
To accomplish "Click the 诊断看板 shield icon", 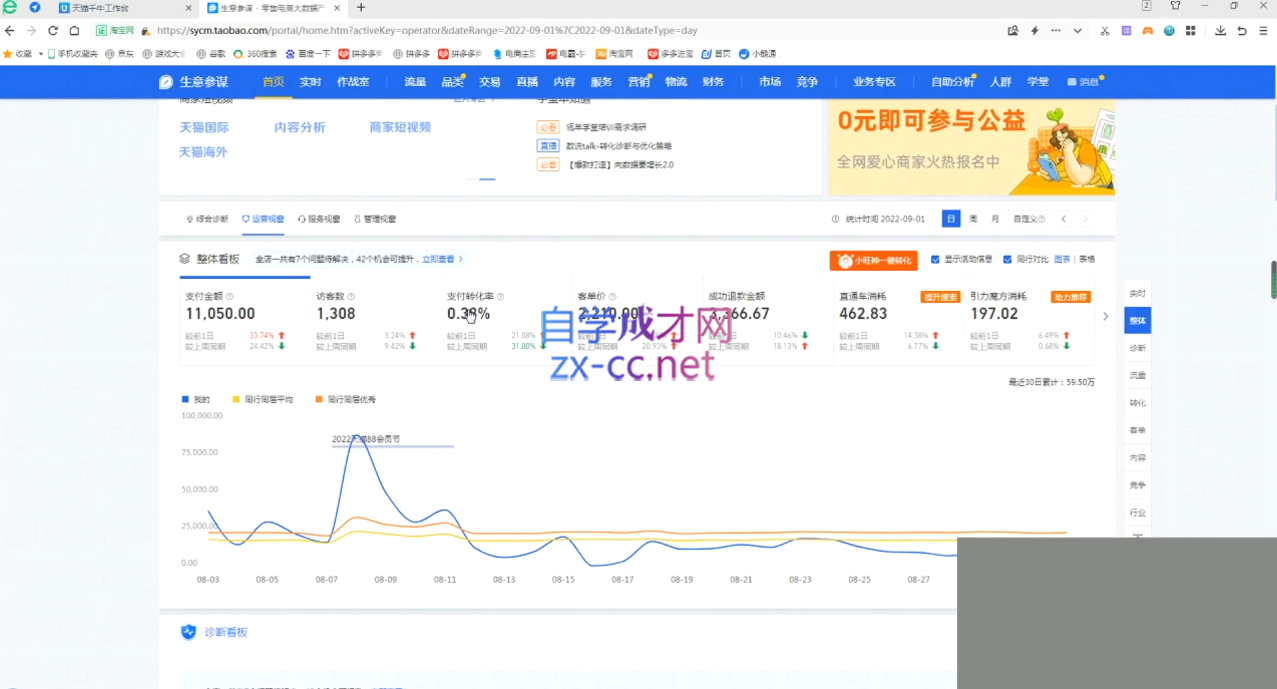I will pos(188,632).
